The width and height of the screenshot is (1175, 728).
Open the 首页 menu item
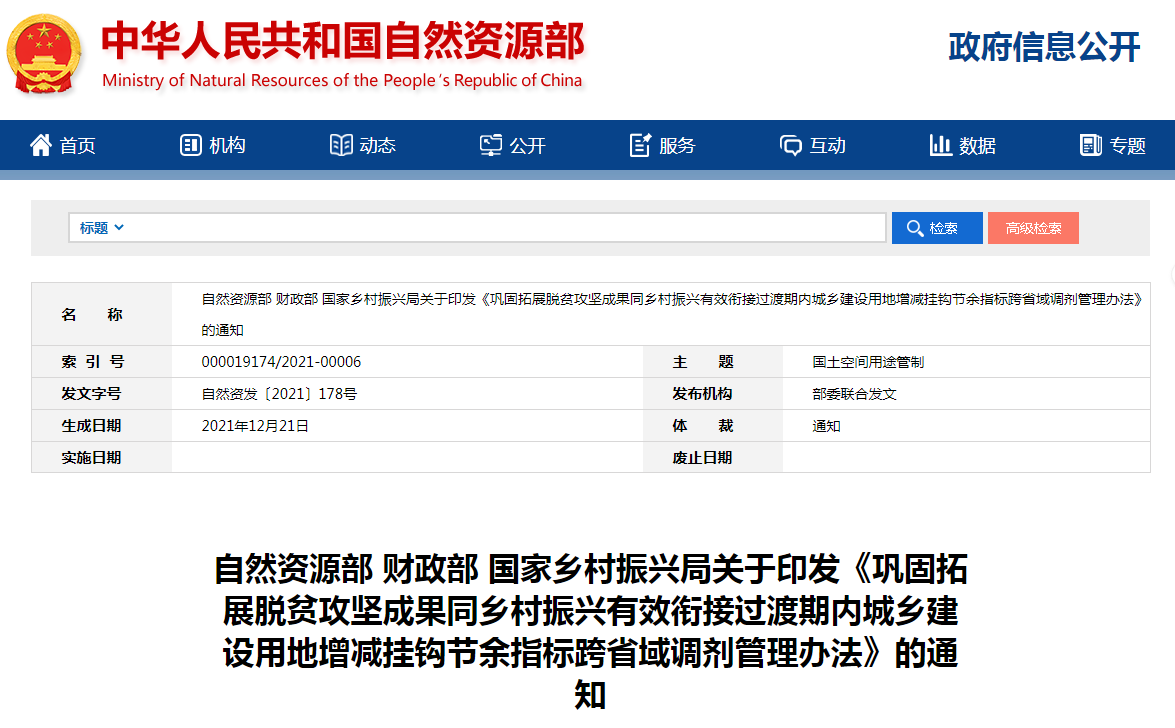click(63, 145)
